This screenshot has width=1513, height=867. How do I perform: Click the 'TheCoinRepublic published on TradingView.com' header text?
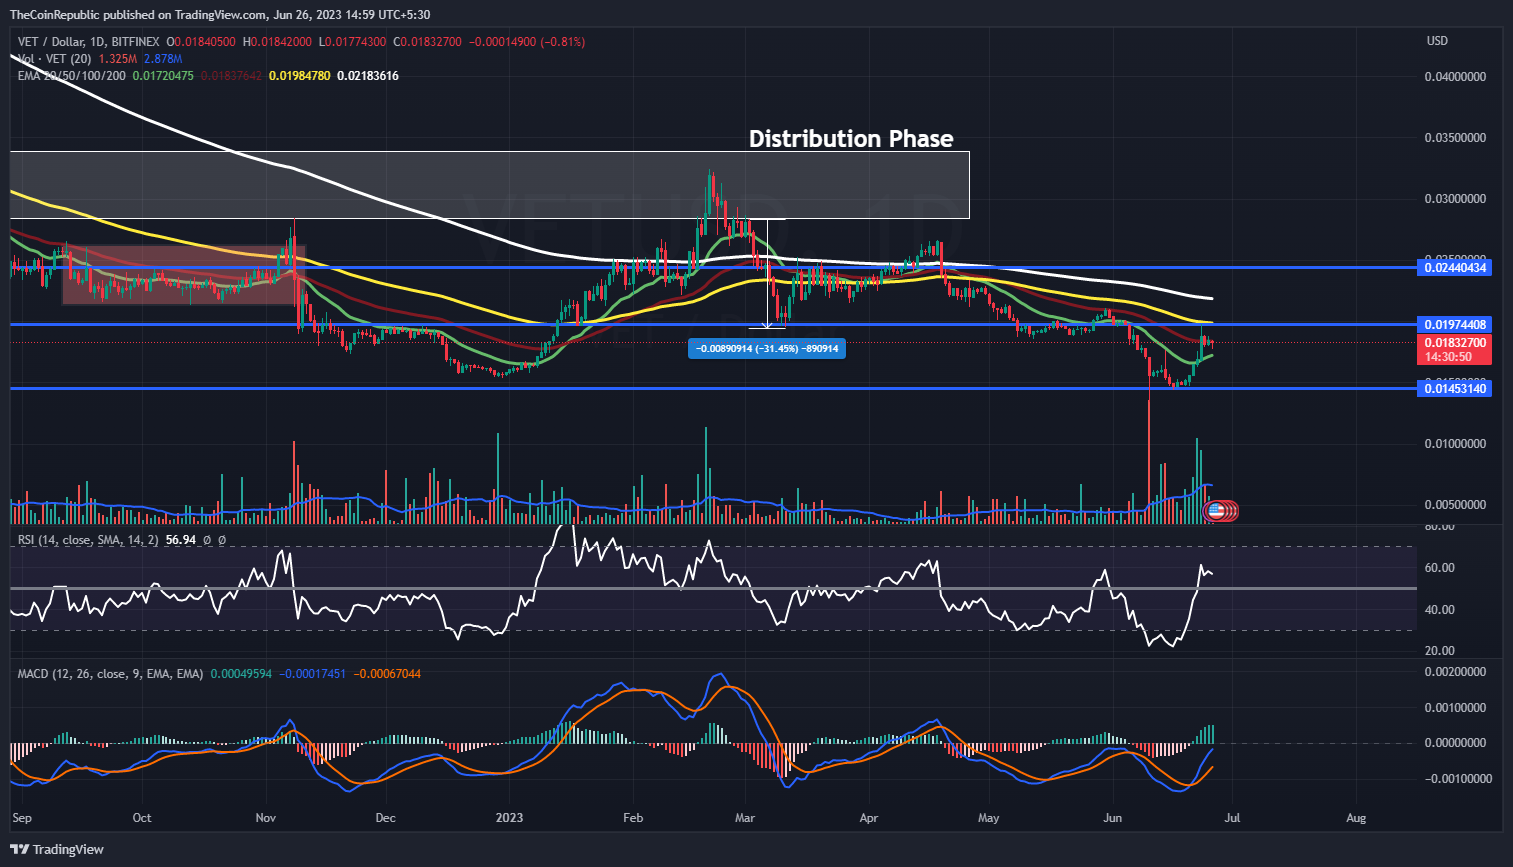click(138, 15)
